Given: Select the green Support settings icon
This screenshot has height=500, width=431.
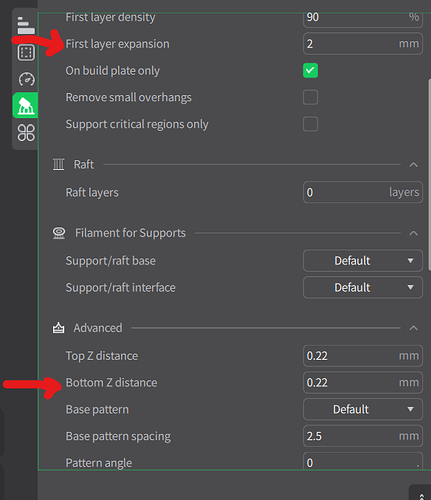Looking at the screenshot, I should coord(26,105).
